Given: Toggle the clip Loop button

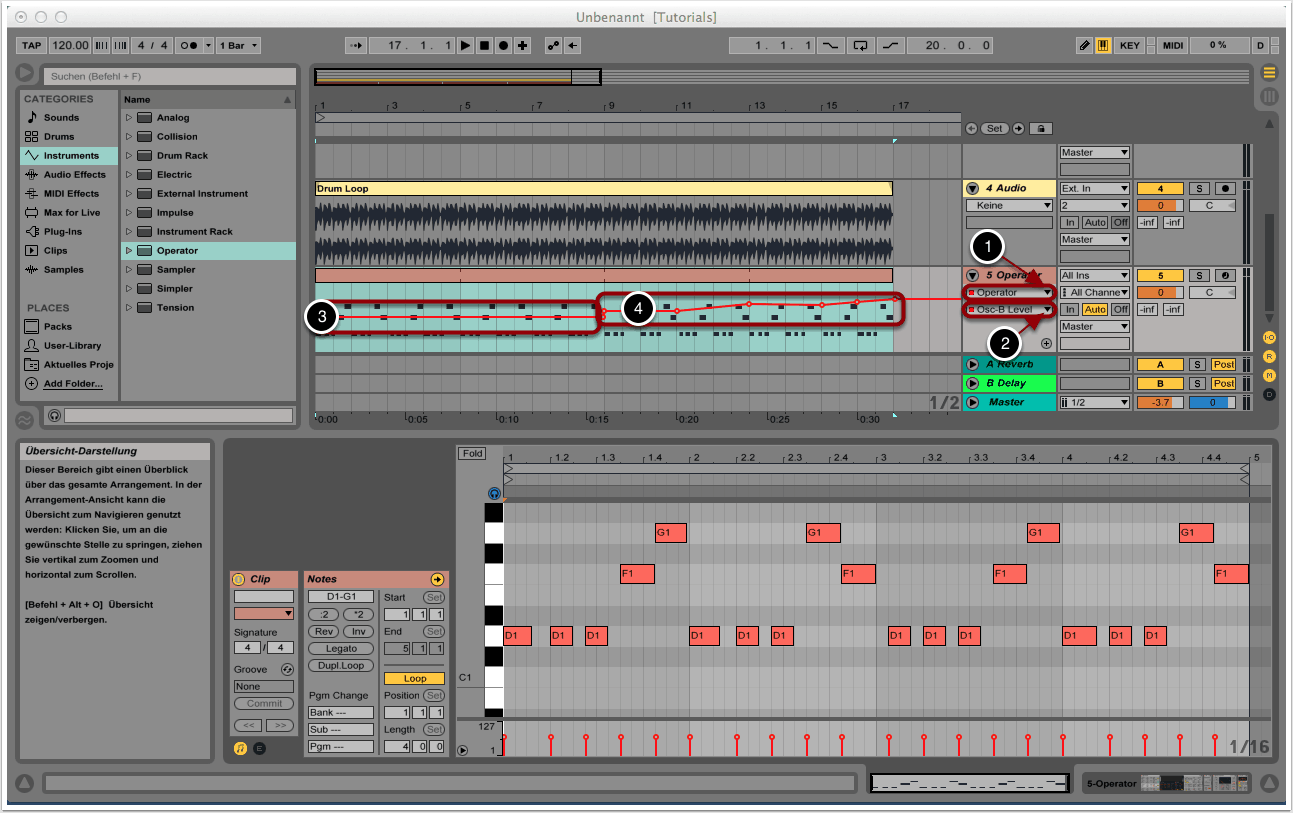Looking at the screenshot, I should click(414, 679).
